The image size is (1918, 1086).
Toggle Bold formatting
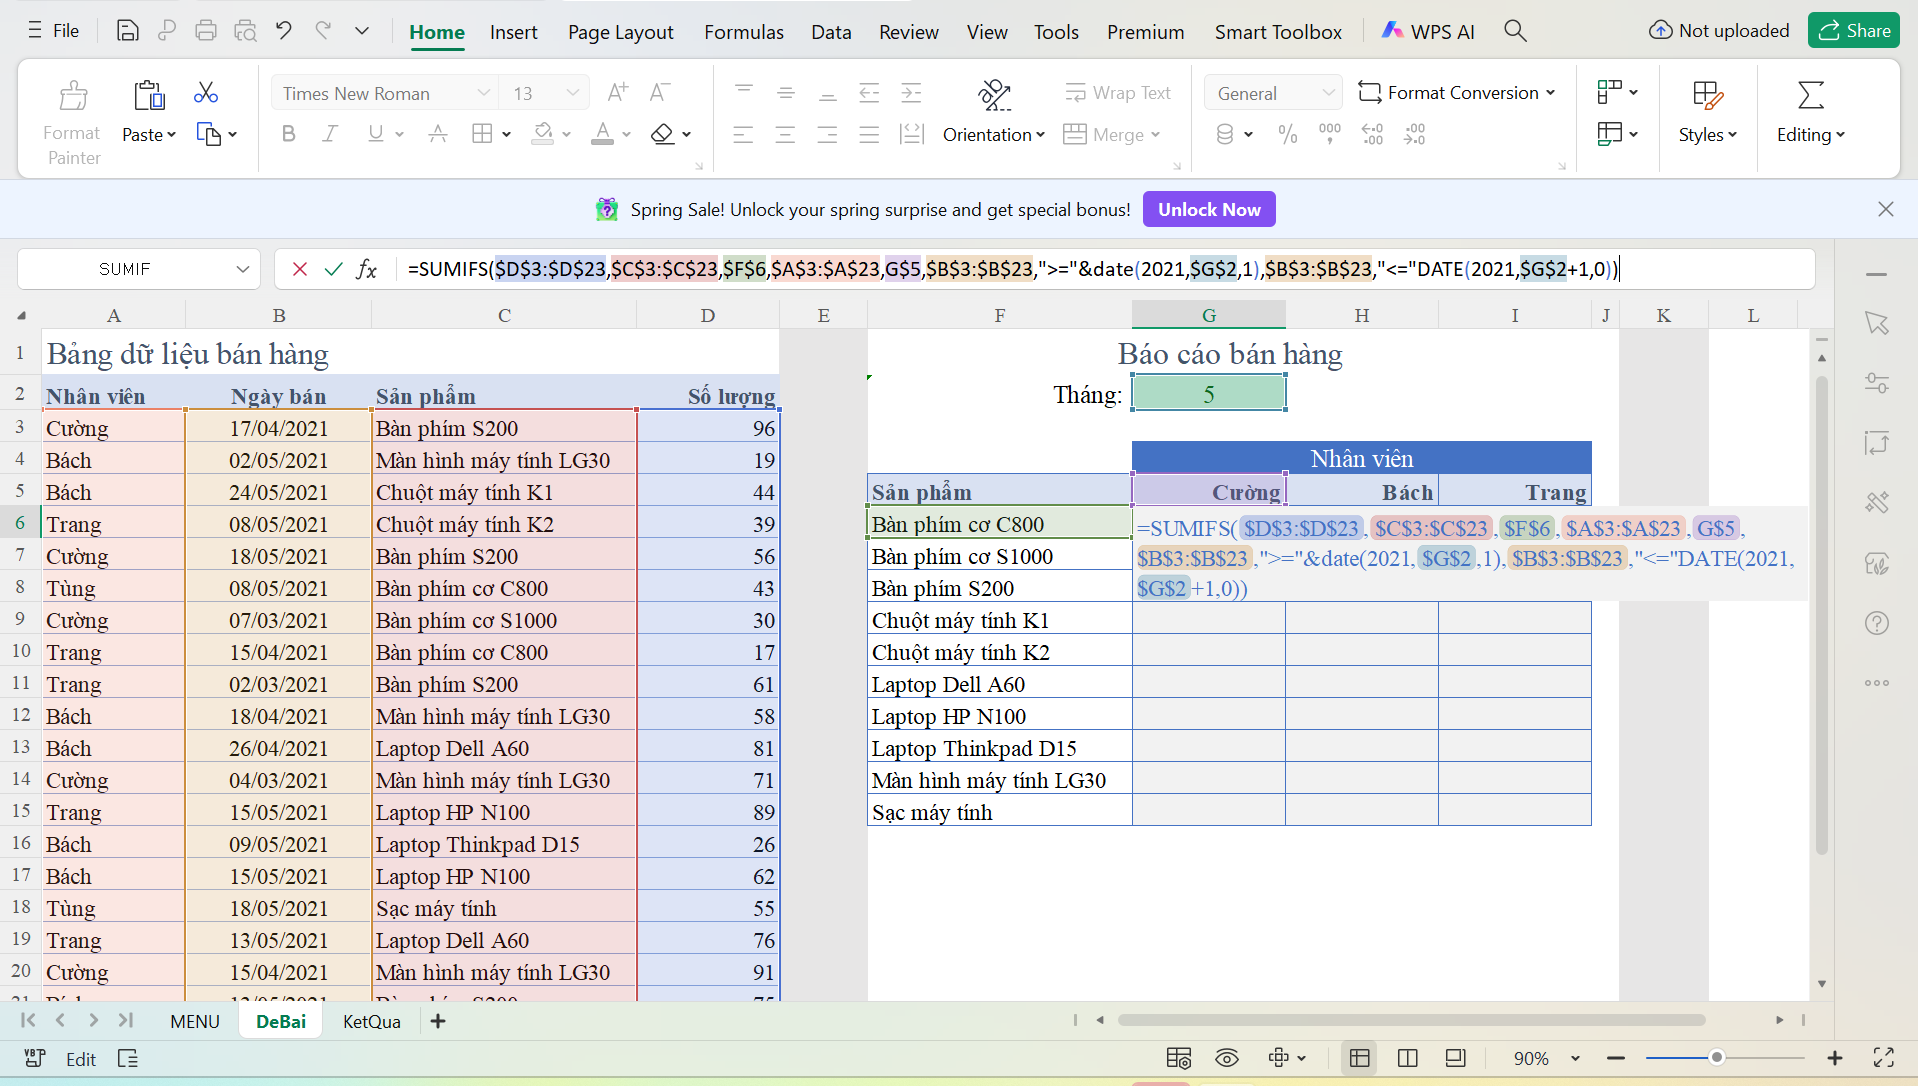click(289, 134)
